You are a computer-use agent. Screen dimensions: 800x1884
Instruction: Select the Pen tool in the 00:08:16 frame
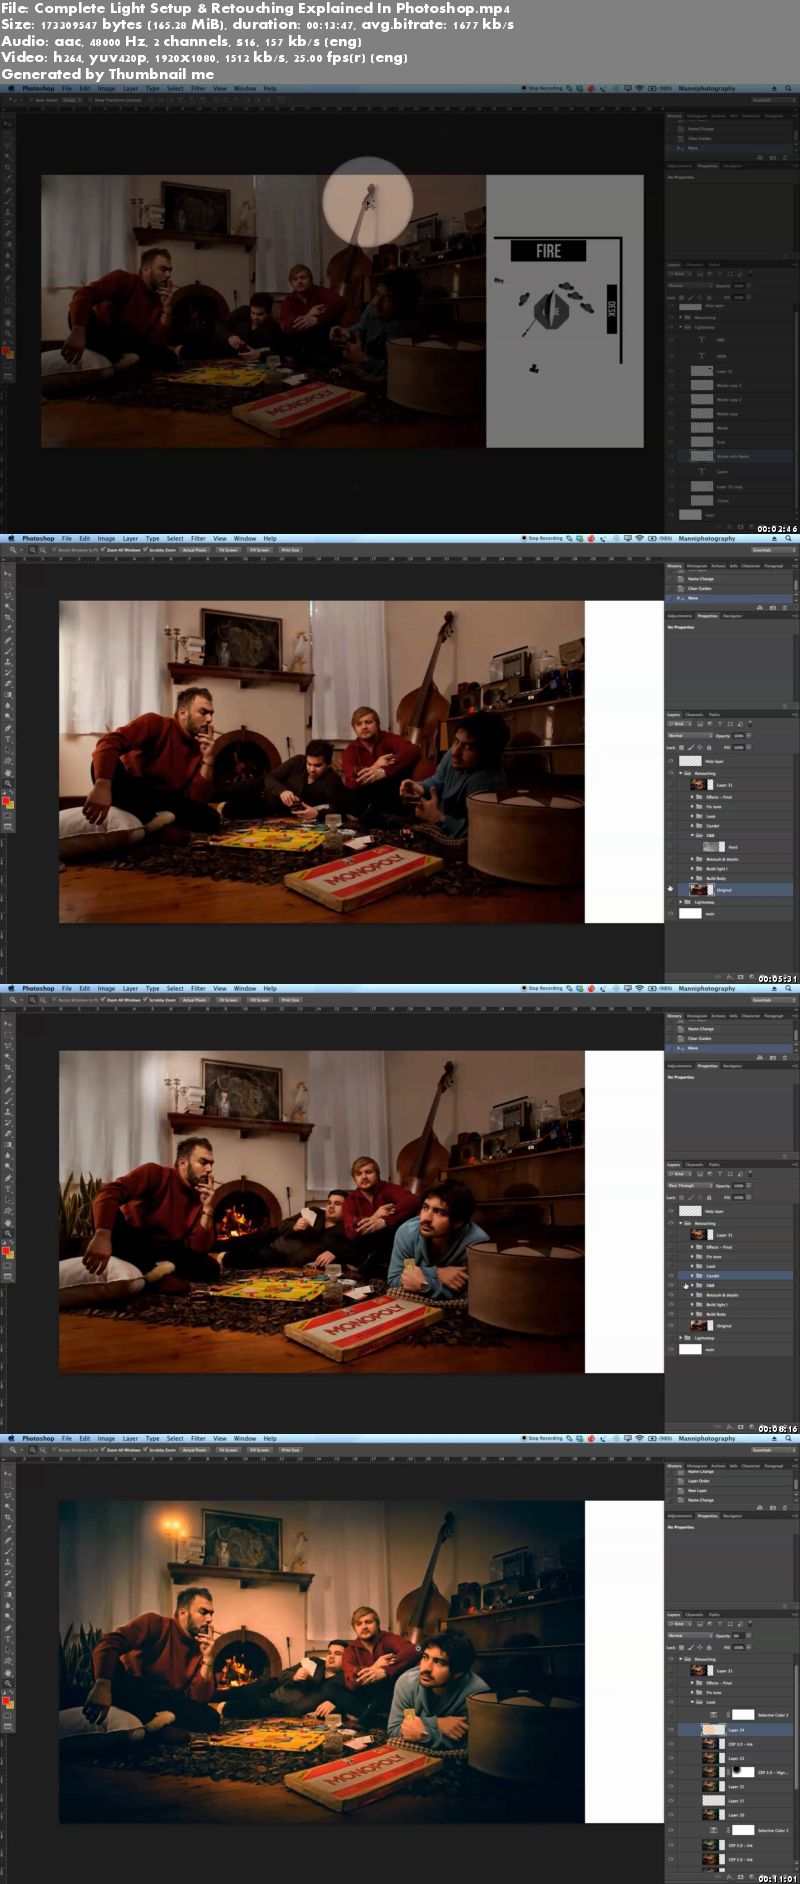pos(8,1178)
